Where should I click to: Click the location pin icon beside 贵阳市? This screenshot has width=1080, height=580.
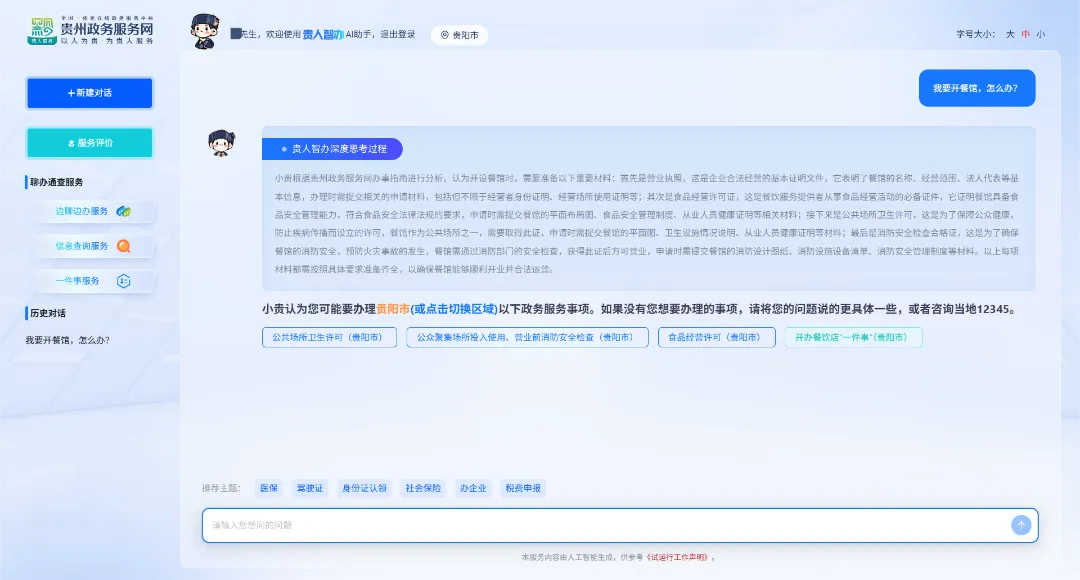coord(445,35)
